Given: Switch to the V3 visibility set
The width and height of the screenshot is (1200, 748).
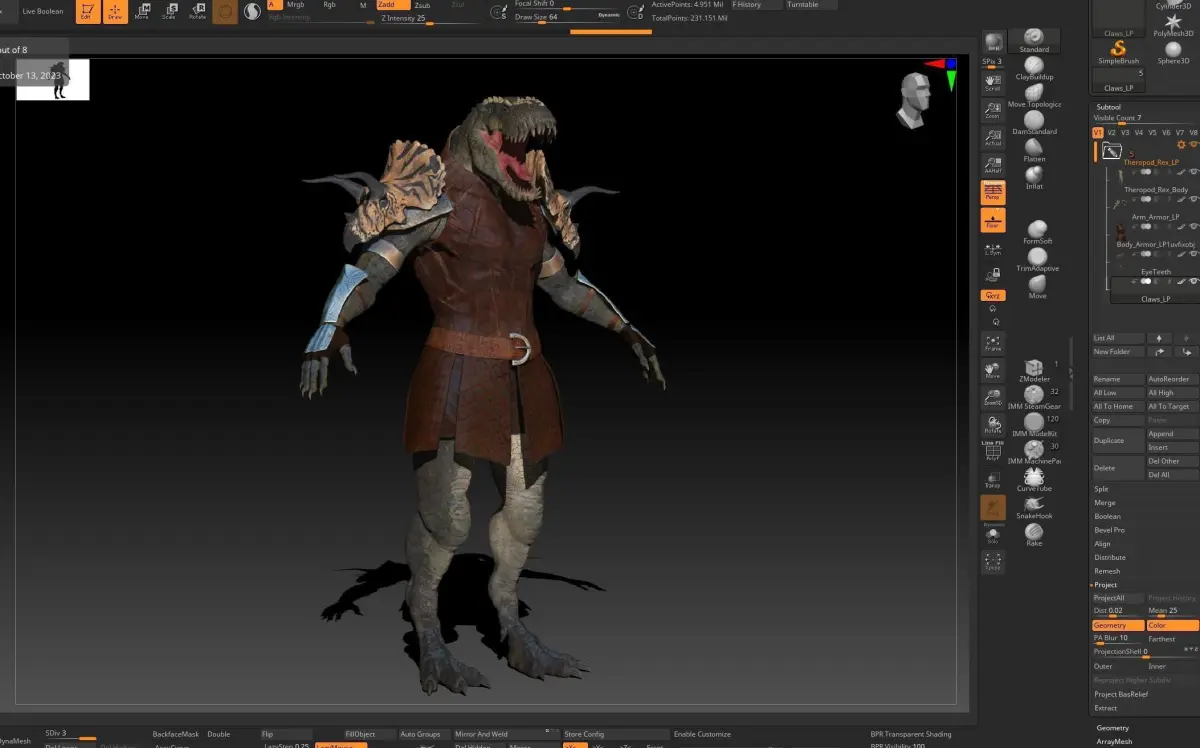Looking at the screenshot, I should click(x=1125, y=132).
